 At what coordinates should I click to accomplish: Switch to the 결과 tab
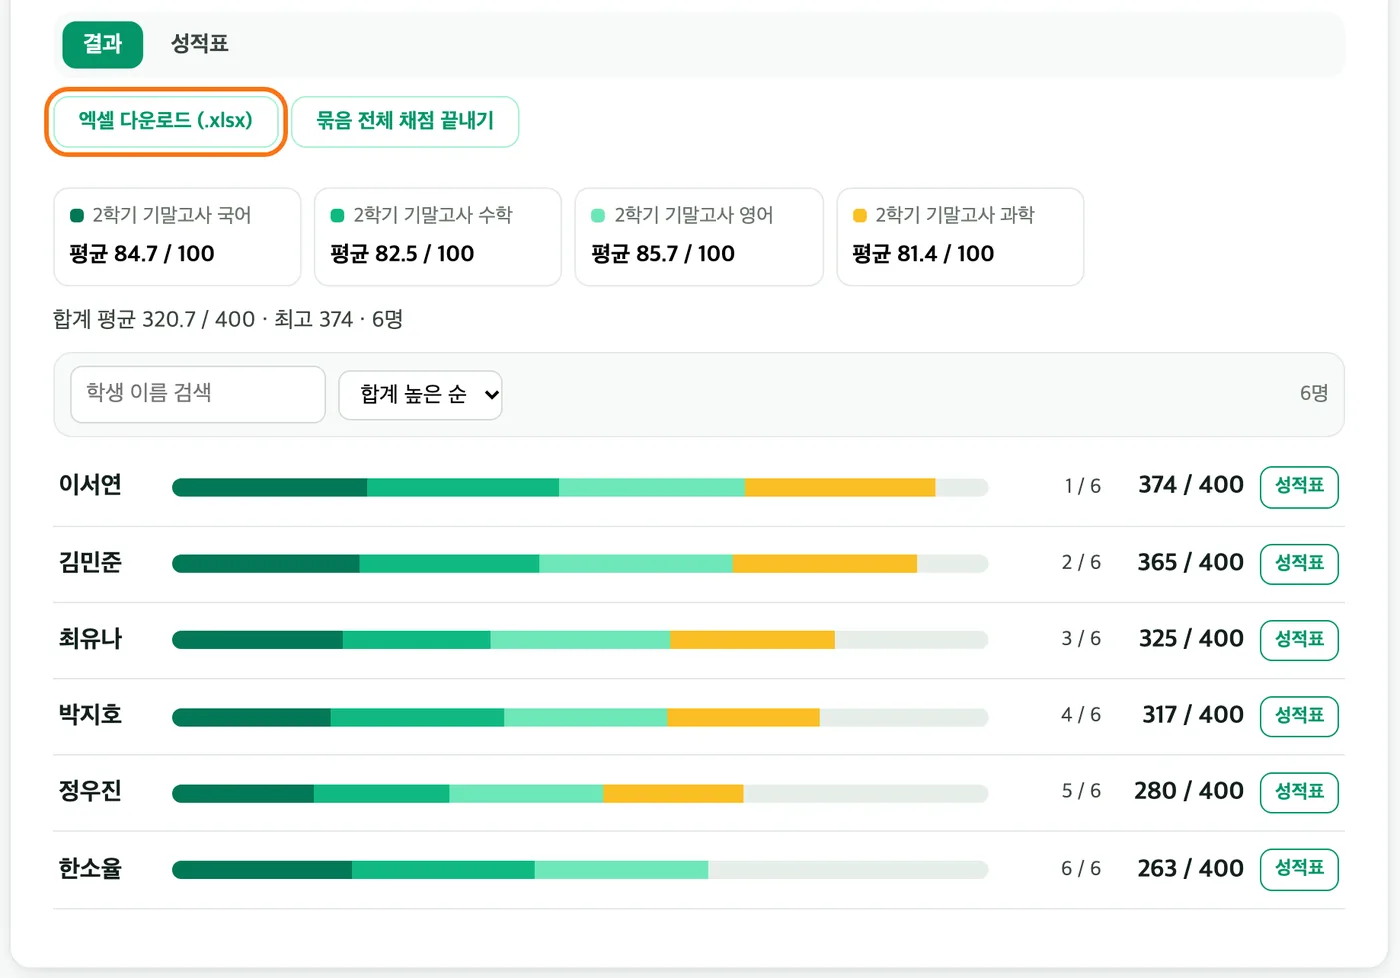pyautogui.click(x=102, y=44)
